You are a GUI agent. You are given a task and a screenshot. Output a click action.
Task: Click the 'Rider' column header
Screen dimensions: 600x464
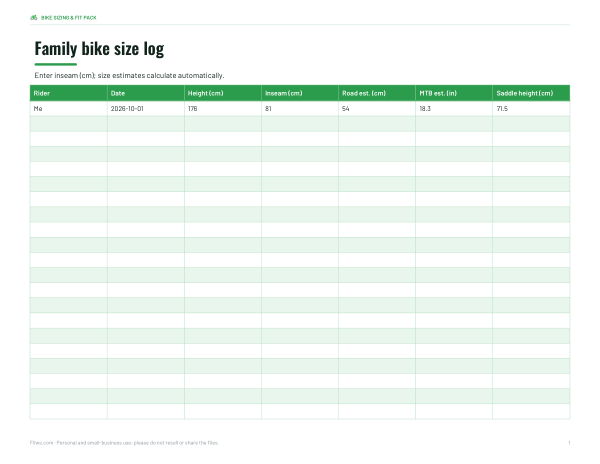click(68, 93)
